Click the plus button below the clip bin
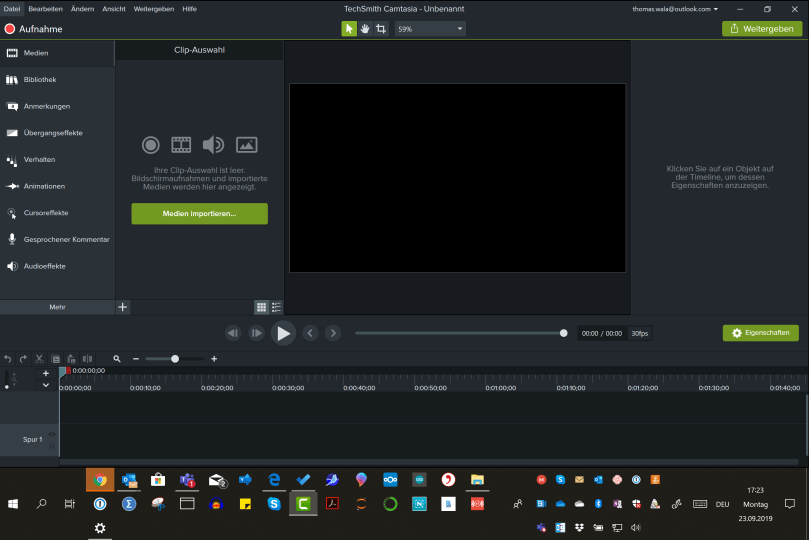The width and height of the screenshot is (809, 540). tap(122, 307)
